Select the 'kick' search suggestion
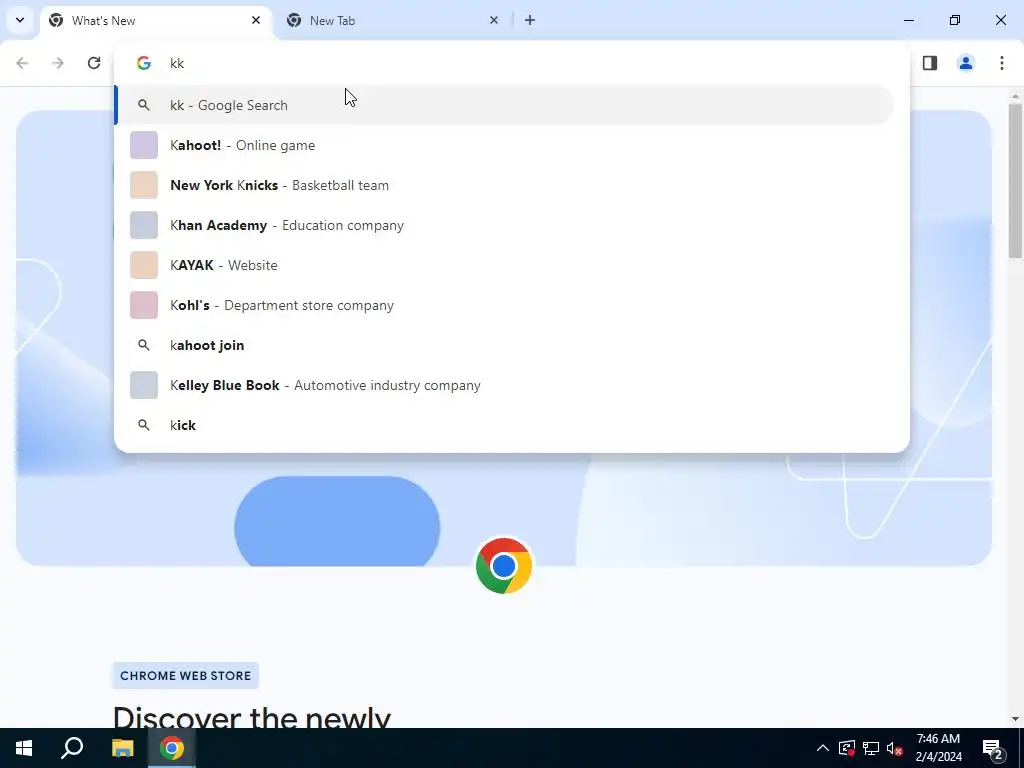This screenshot has width=1024, height=768. tap(504, 425)
